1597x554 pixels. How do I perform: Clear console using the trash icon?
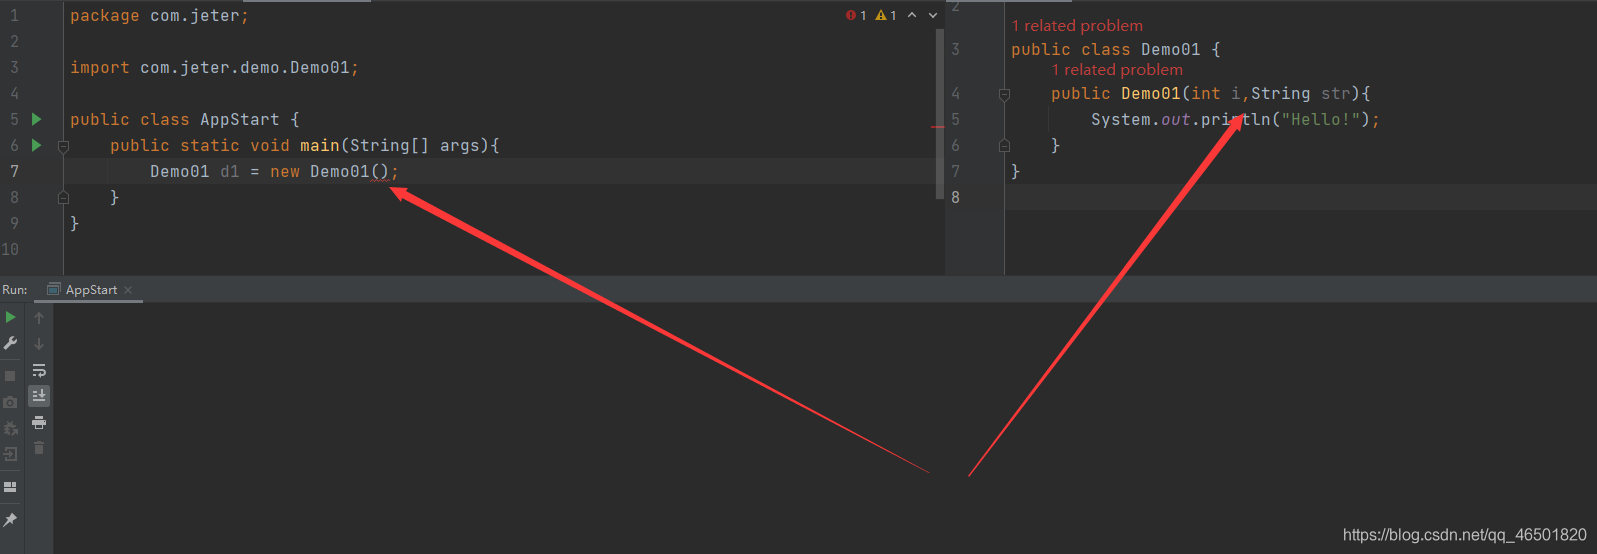point(39,448)
